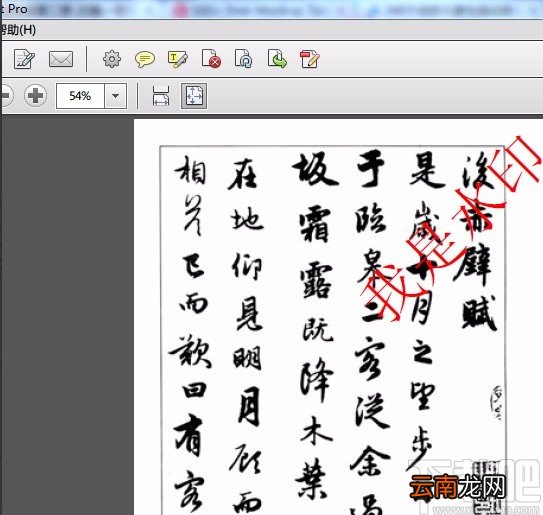Screen dimensions: 543x515
Task: Open the gear settings icon
Action: point(112,59)
